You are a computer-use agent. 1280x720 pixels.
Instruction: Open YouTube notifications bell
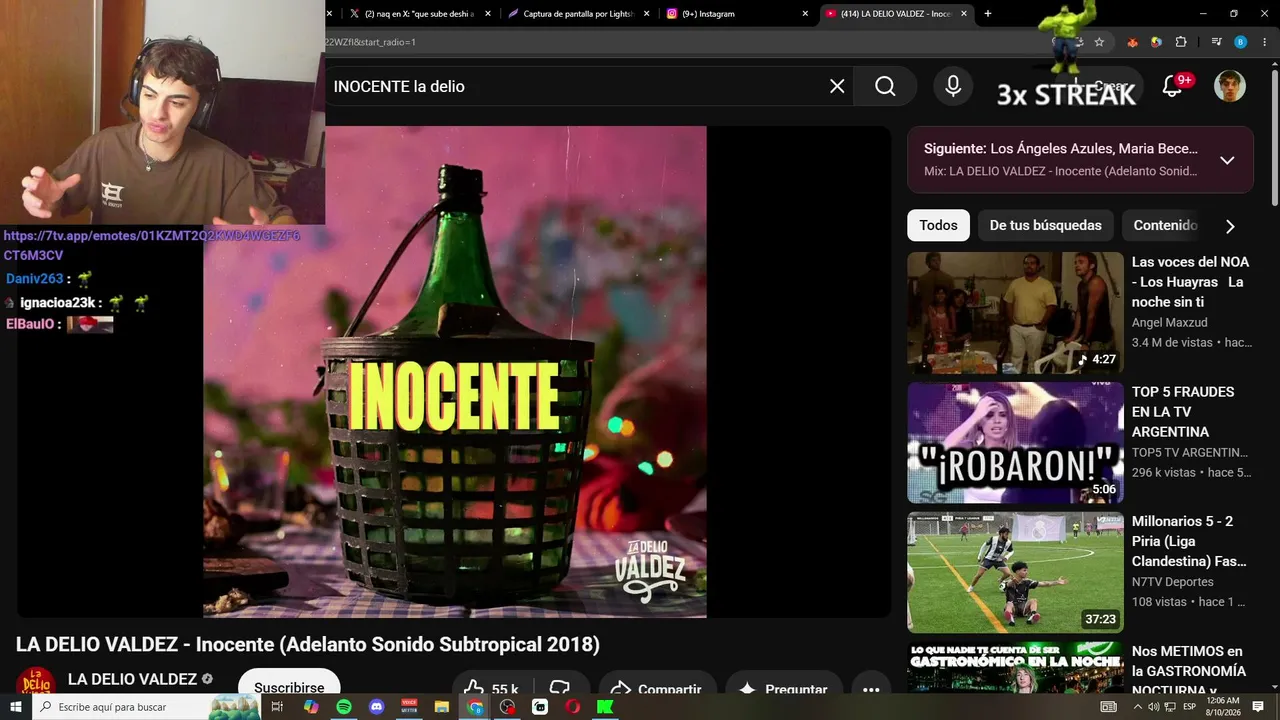1172,87
